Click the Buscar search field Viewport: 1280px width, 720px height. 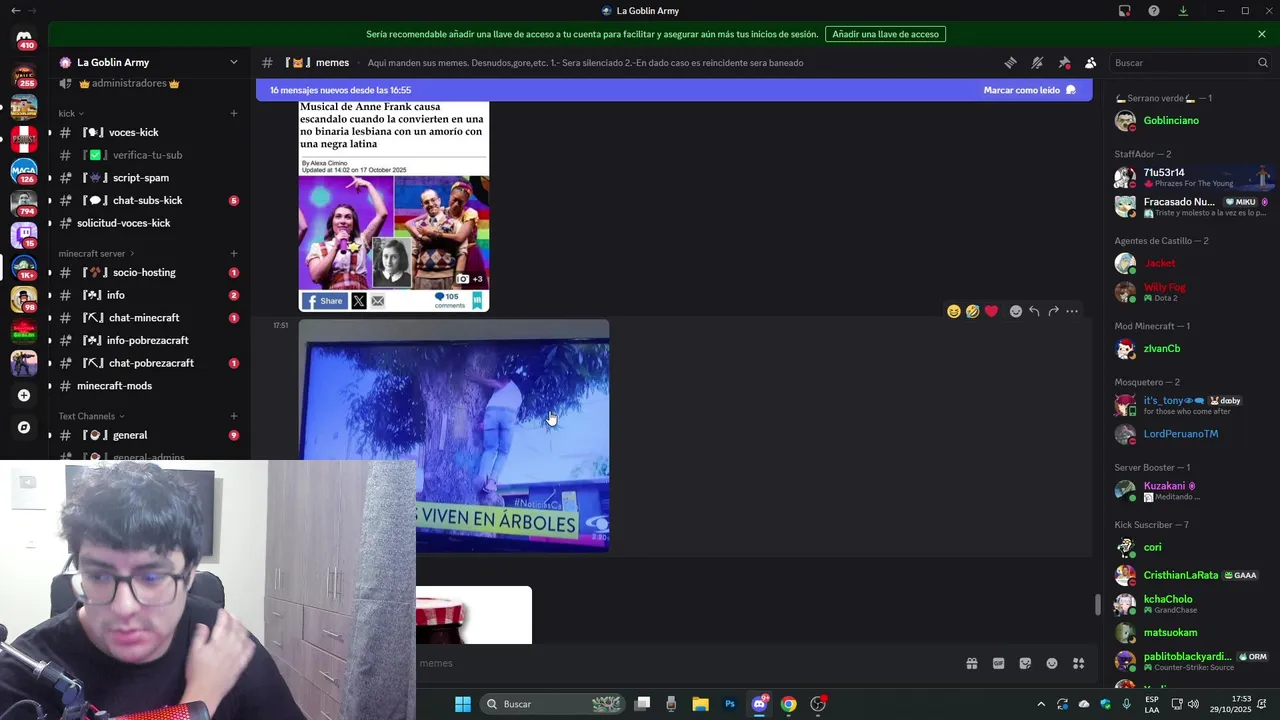1190,62
